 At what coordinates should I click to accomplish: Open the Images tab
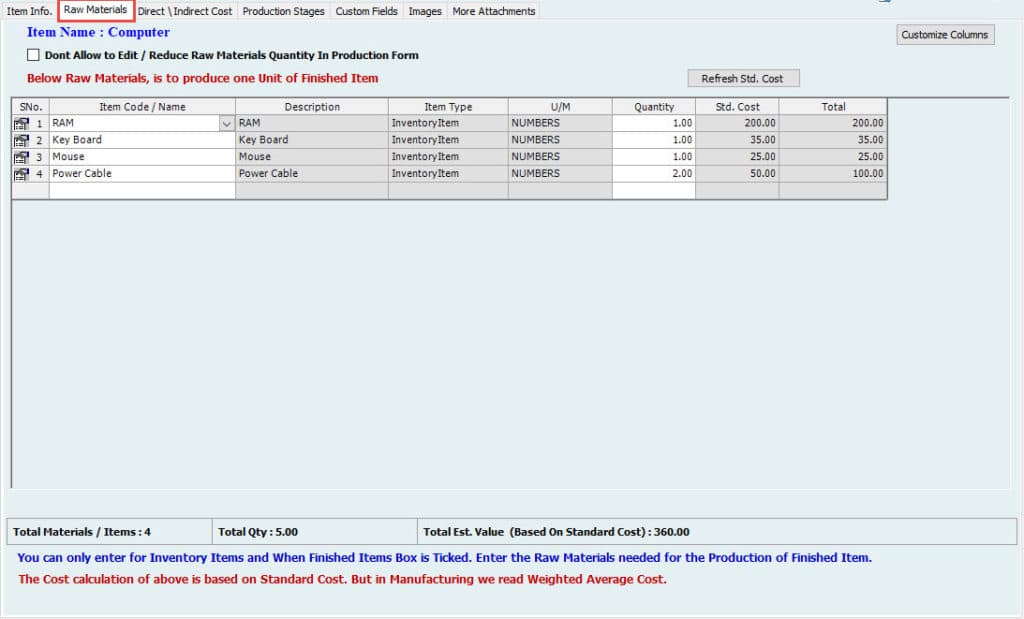[425, 11]
